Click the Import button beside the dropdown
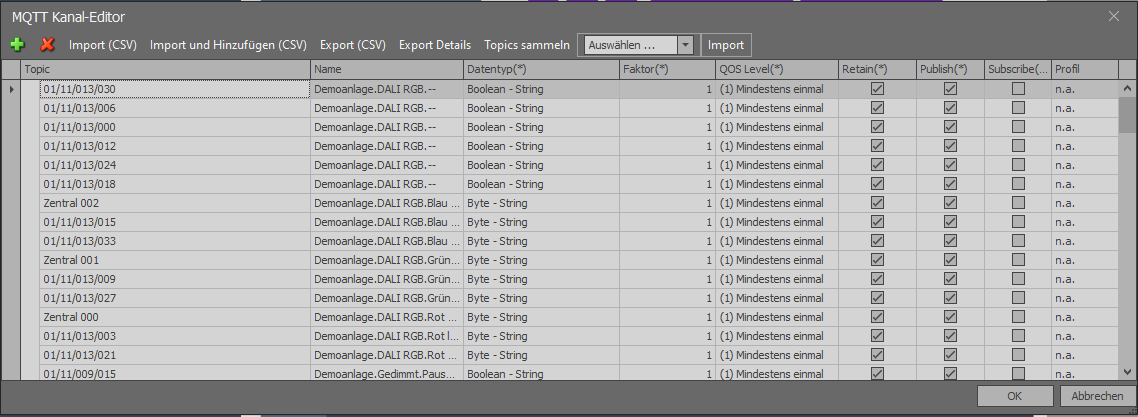The image size is (1138, 417). [x=726, y=45]
